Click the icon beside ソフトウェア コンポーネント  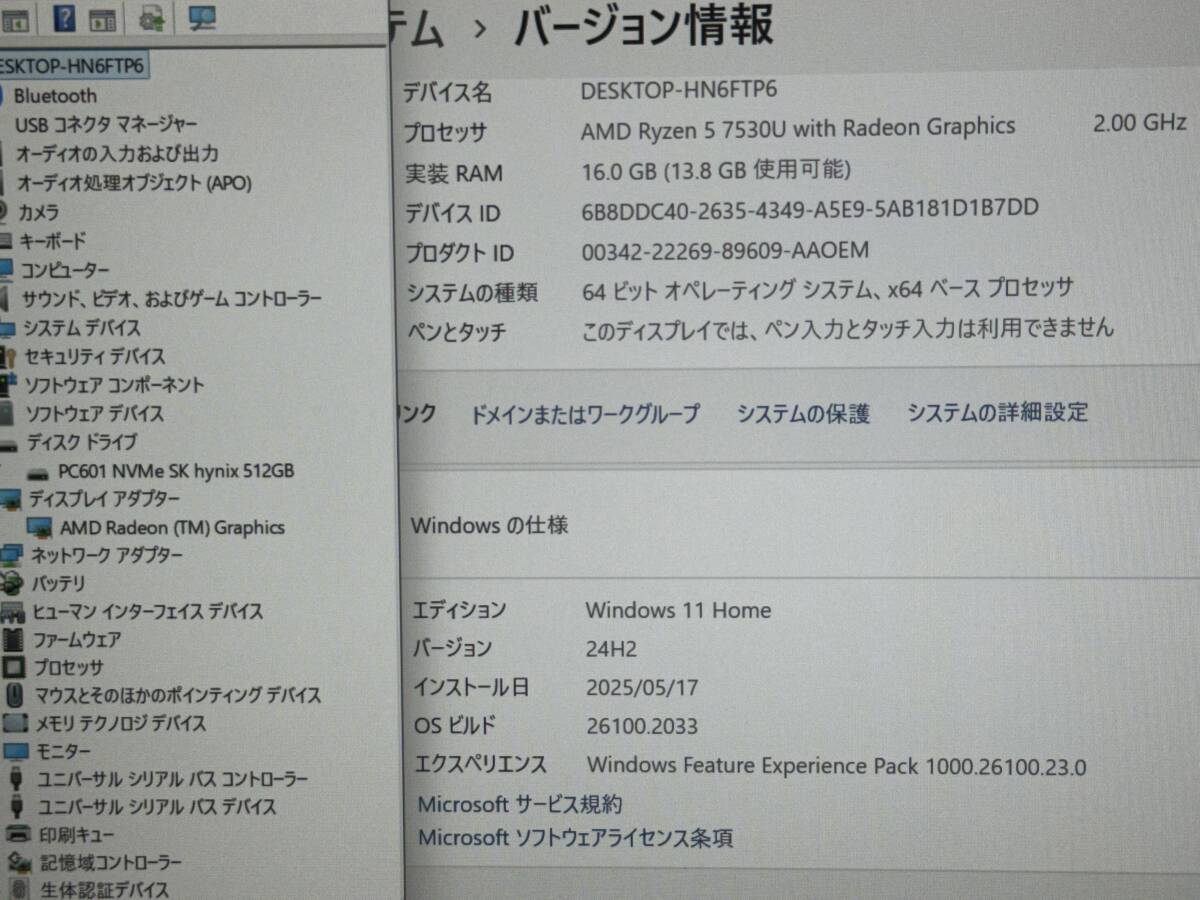pos(10,385)
